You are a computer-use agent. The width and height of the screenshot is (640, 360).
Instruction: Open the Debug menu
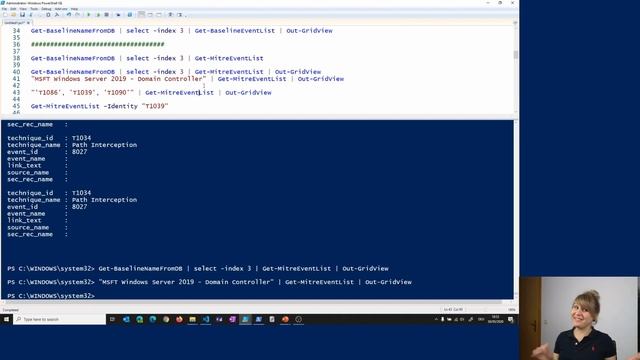47,9
